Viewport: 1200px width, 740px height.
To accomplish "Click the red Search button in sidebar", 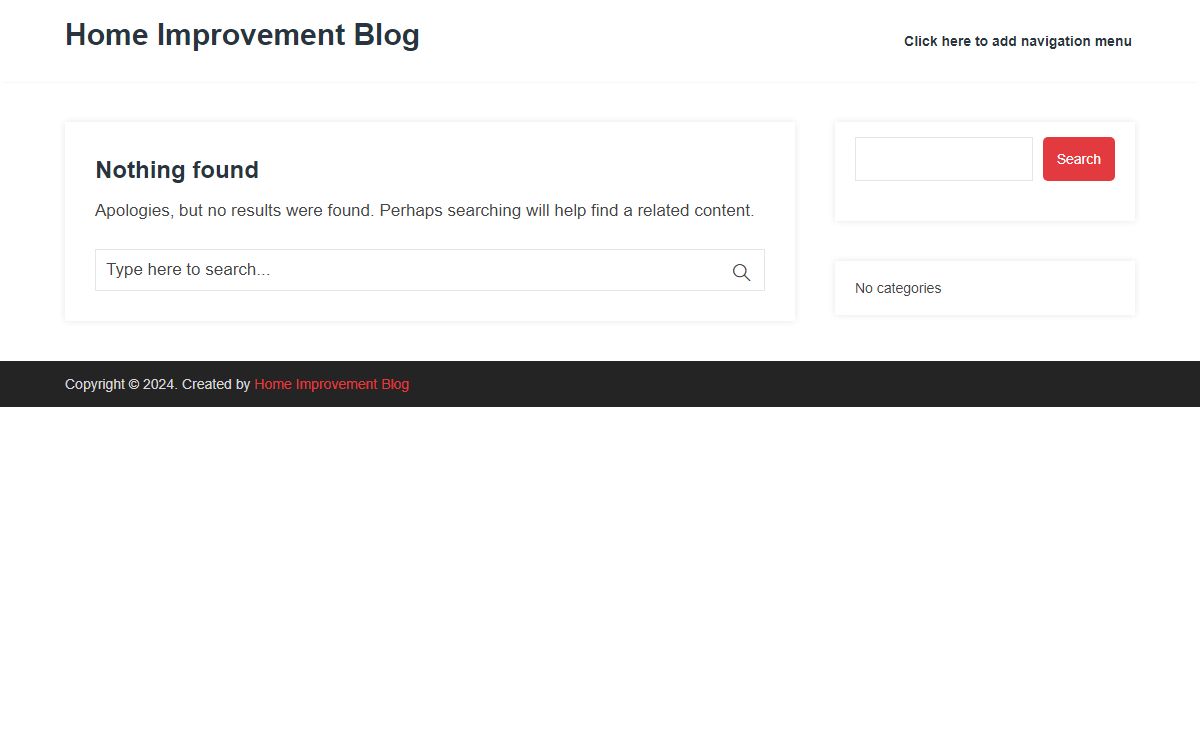I will tap(1078, 159).
